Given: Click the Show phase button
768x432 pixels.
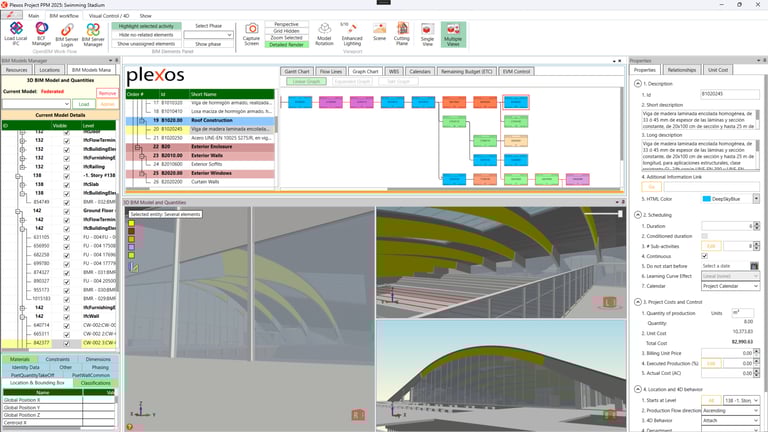Looking at the screenshot, I should [208, 44].
